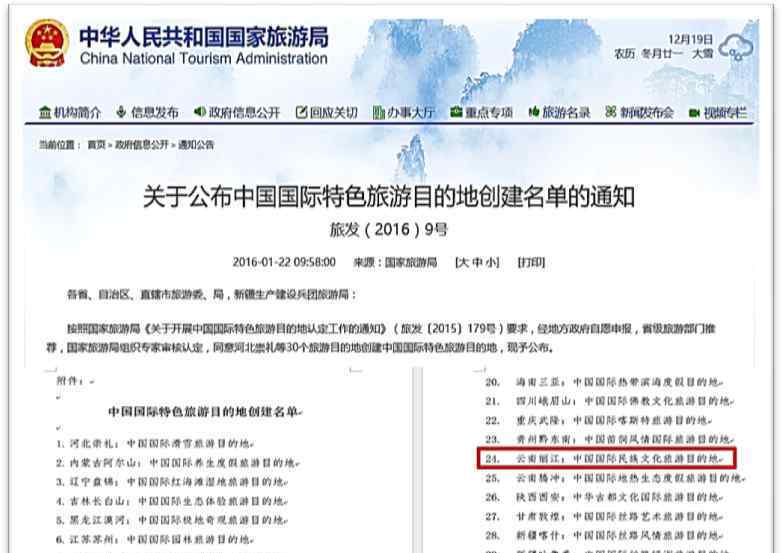Click list row 5 黑龙江漠河
The image size is (782, 553).
[x=172, y=520]
